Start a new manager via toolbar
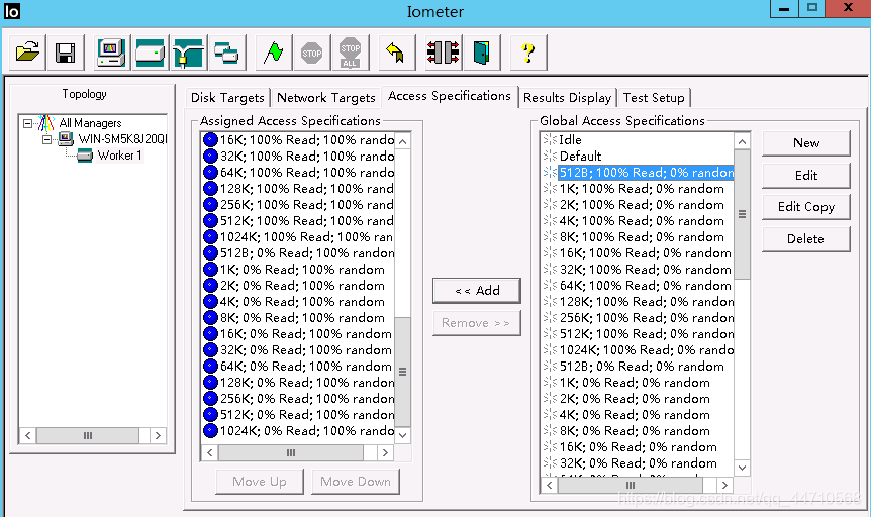Image resolution: width=871 pixels, height=517 pixels. click(111, 53)
